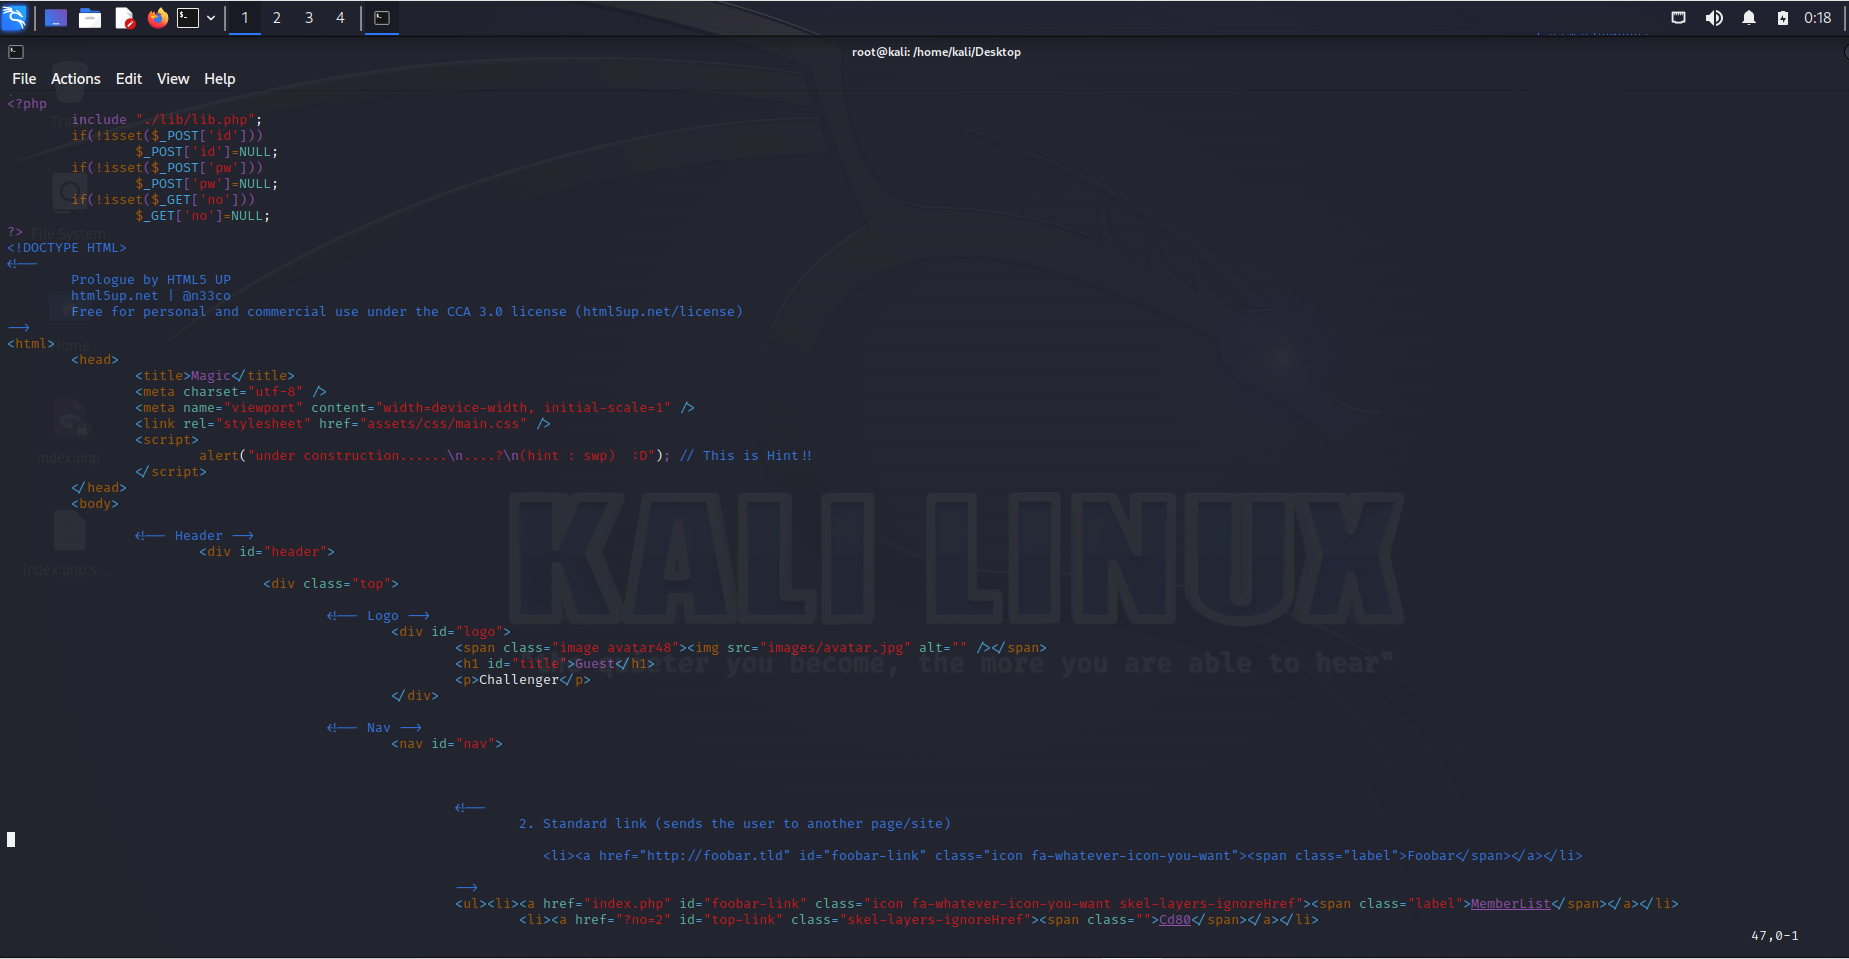Click the 'Free for personal and commercial use' line
The height and width of the screenshot is (959, 1849).
pos(407,312)
